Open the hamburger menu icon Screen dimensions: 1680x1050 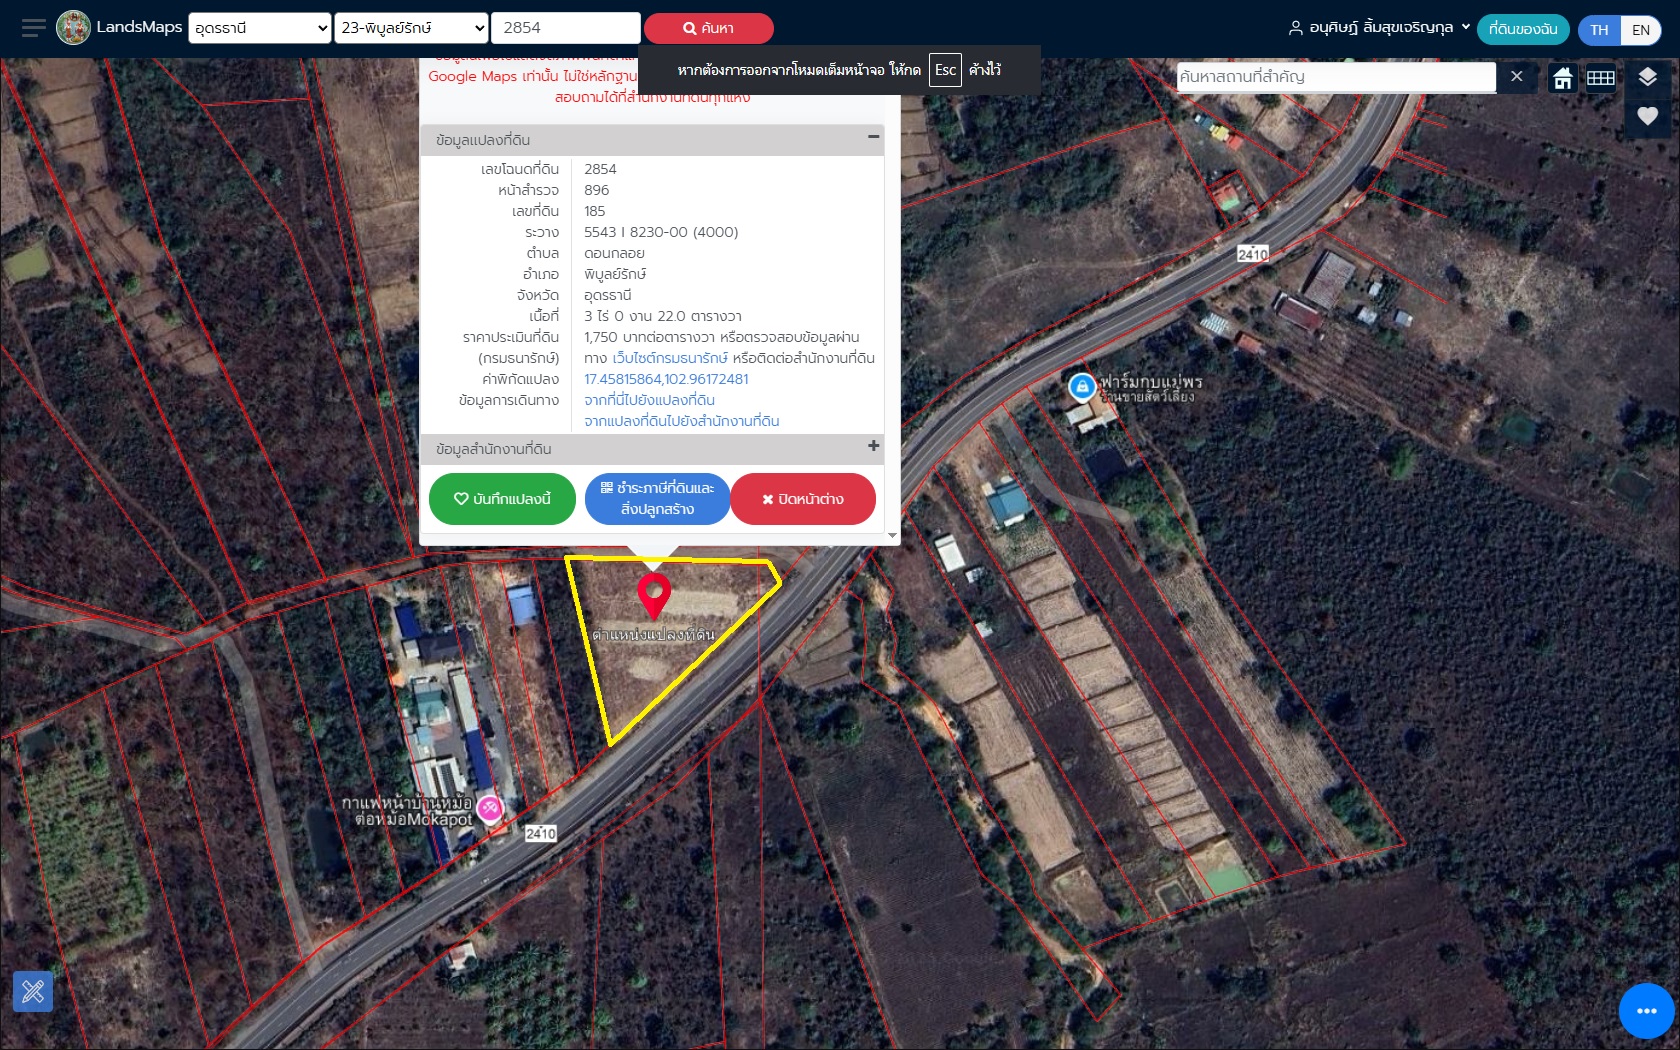pos(33,28)
